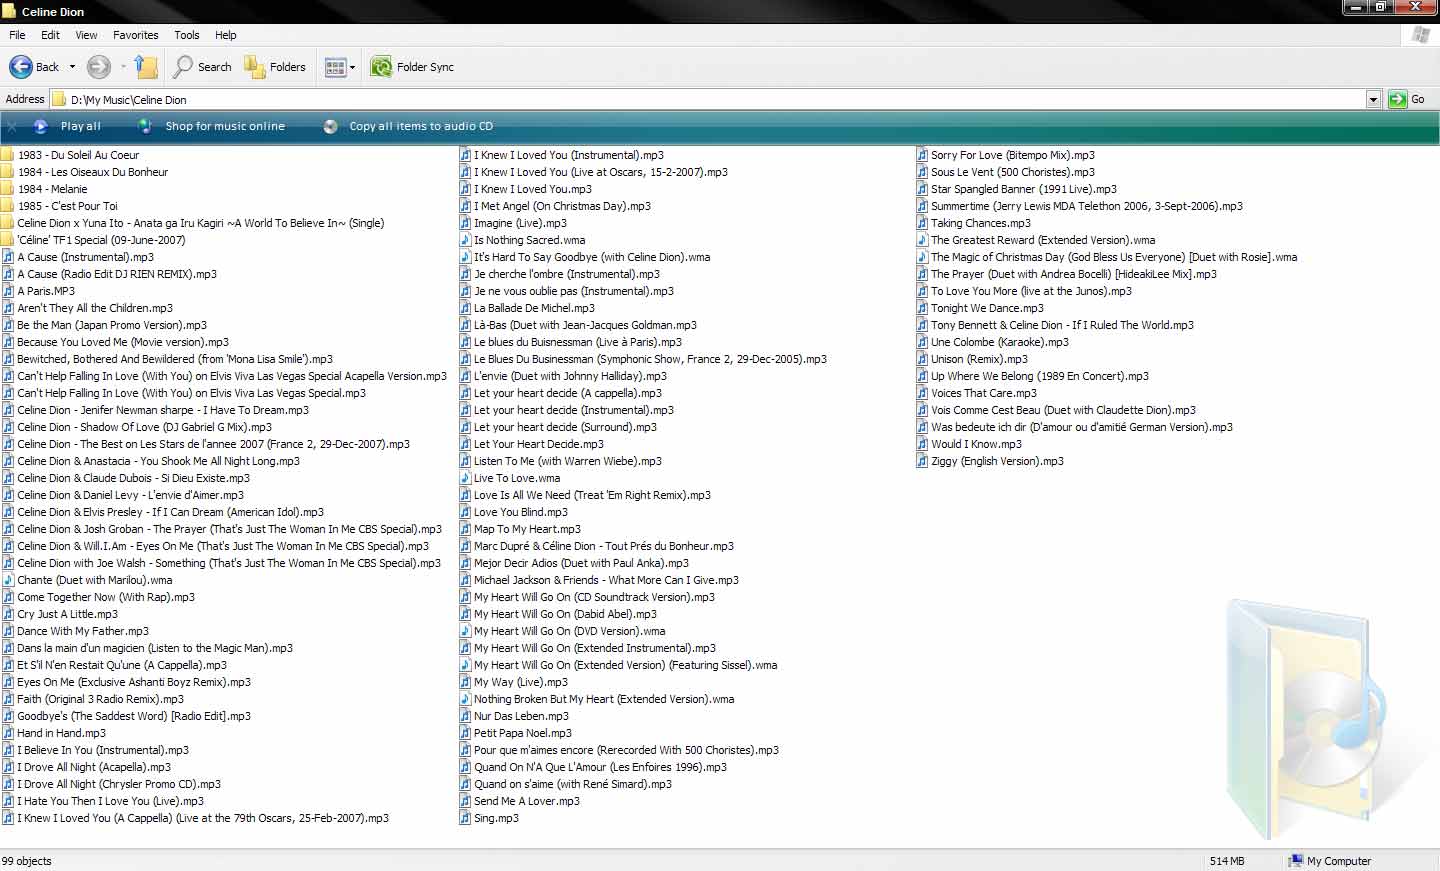The width and height of the screenshot is (1440, 871).
Task: Open the Search tool
Action: [x=203, y=67]
